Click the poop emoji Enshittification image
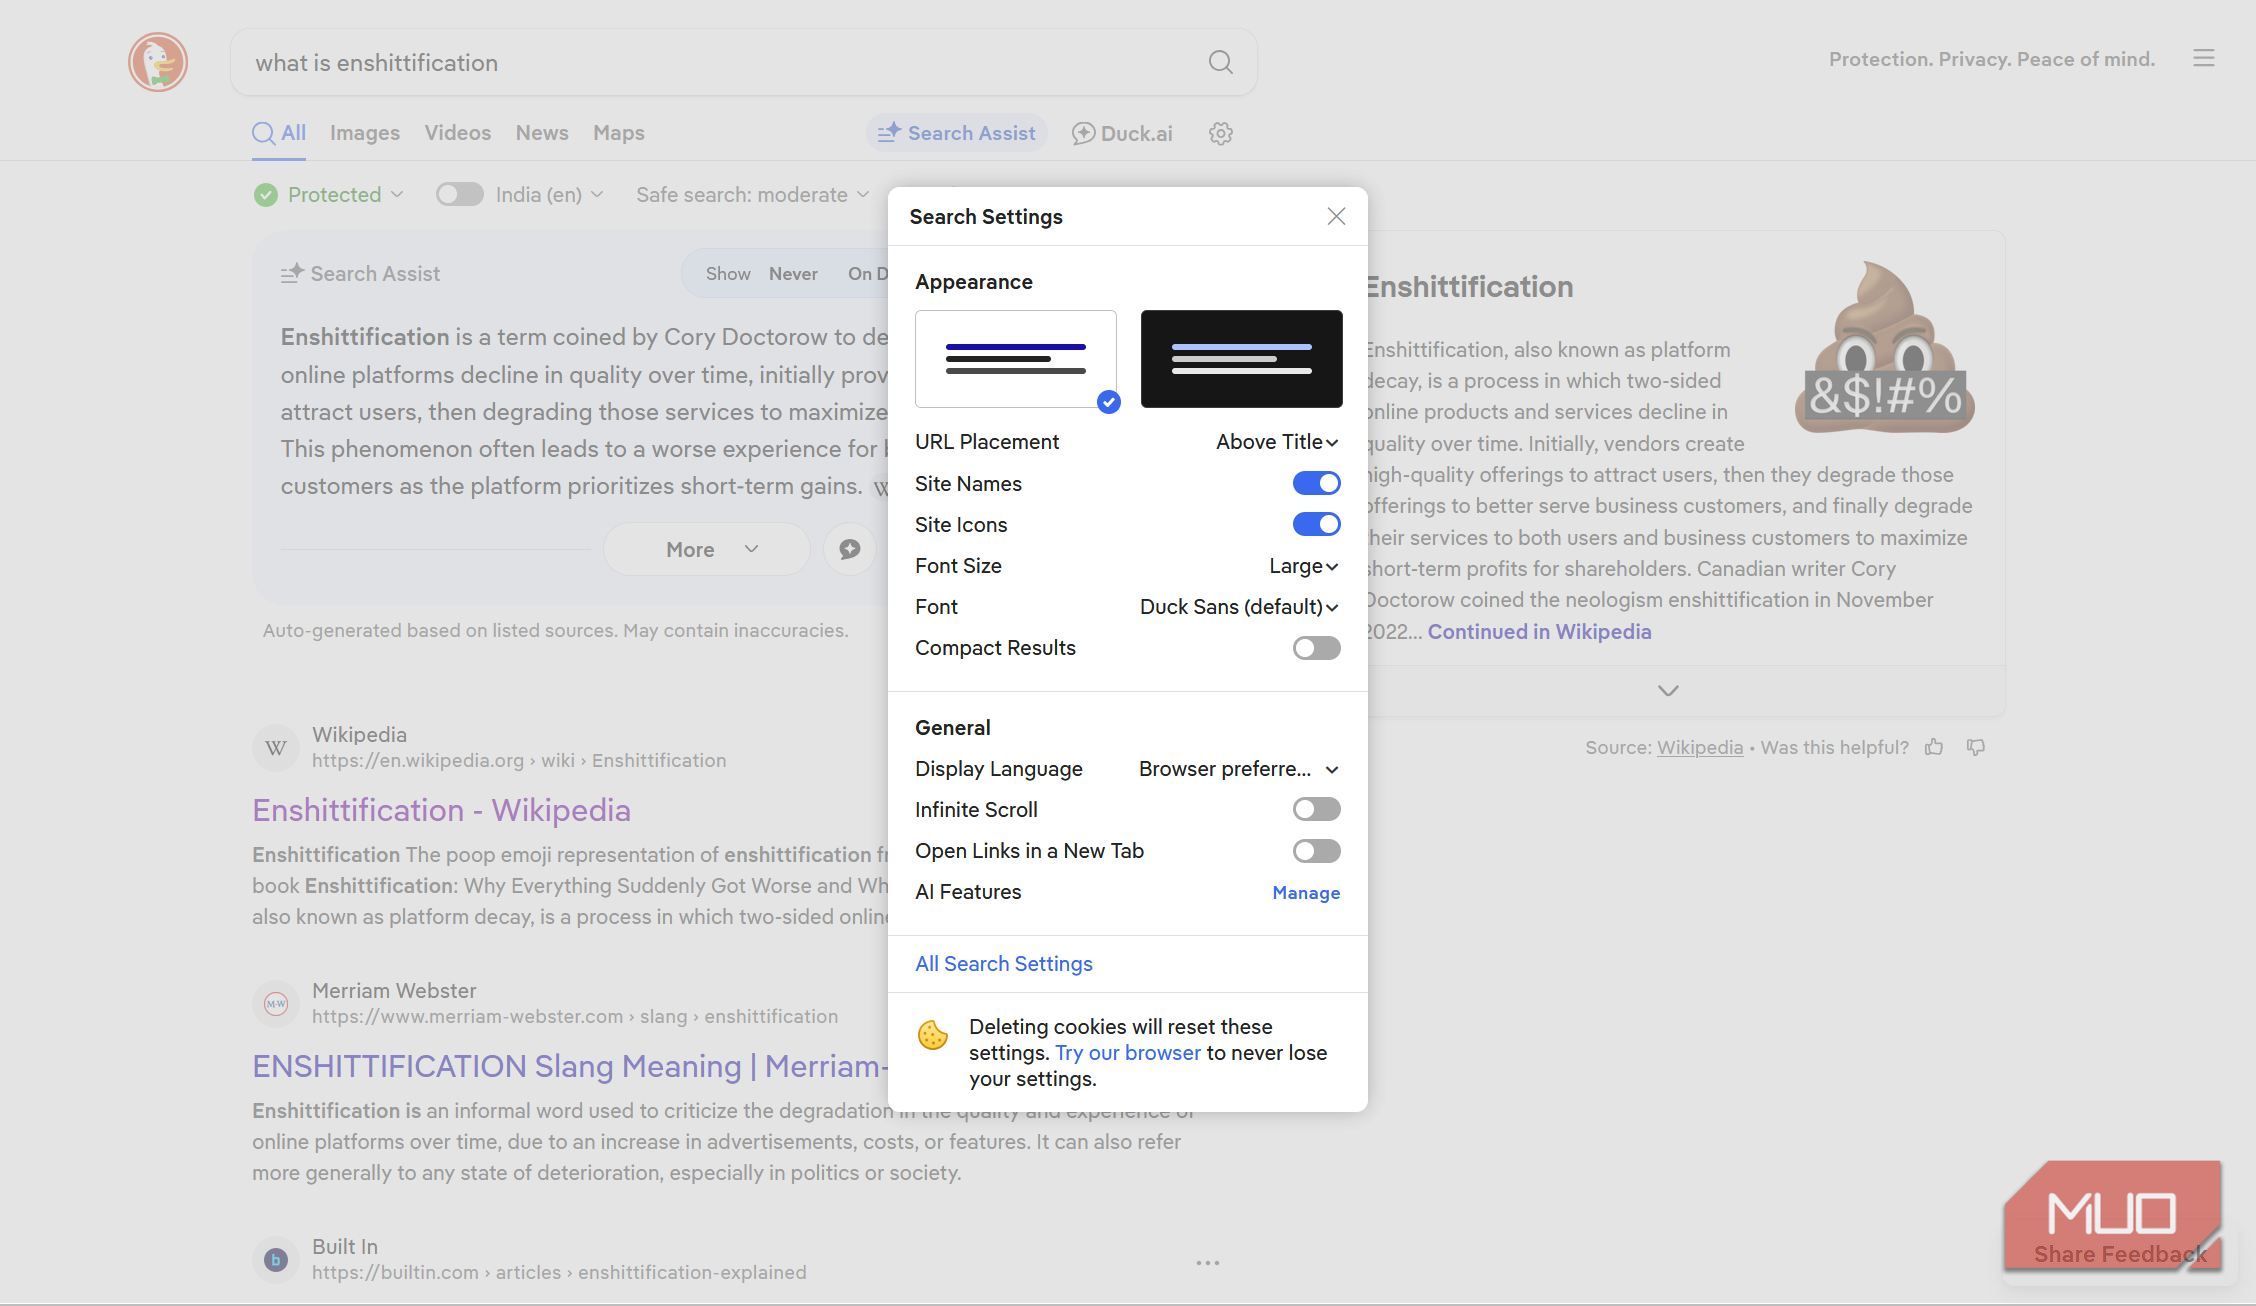The height and width of the screenshot is (1306, 2256). point(1884,346)
